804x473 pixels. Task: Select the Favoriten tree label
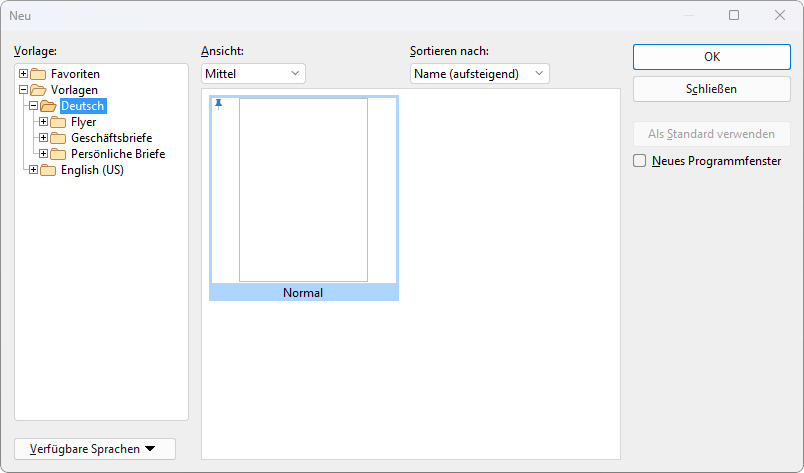(75, 74)
